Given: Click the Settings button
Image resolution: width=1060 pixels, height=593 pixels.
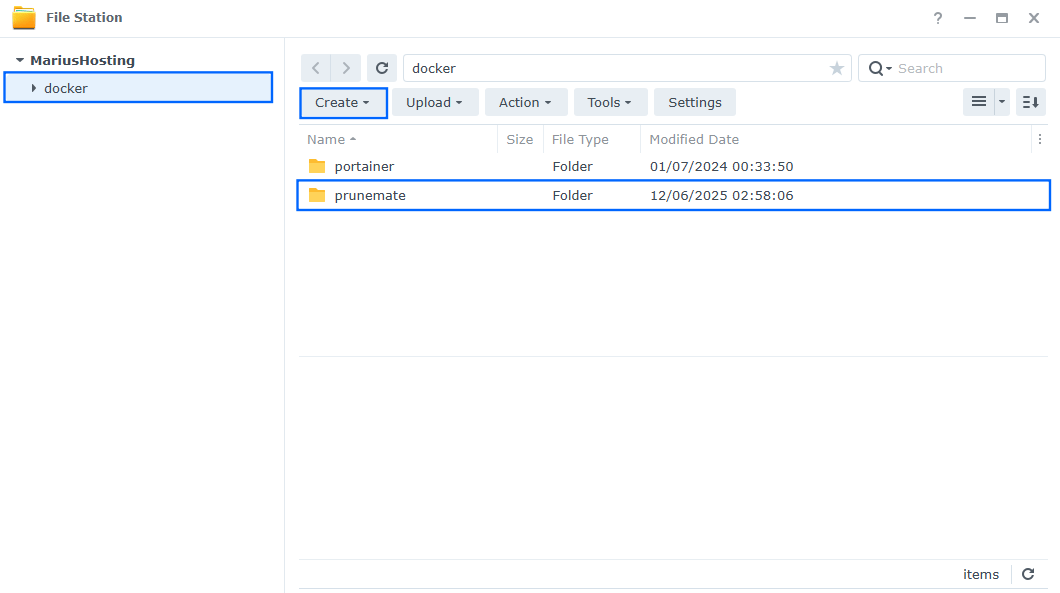Looking at the screenshot, I should point(694,102).
